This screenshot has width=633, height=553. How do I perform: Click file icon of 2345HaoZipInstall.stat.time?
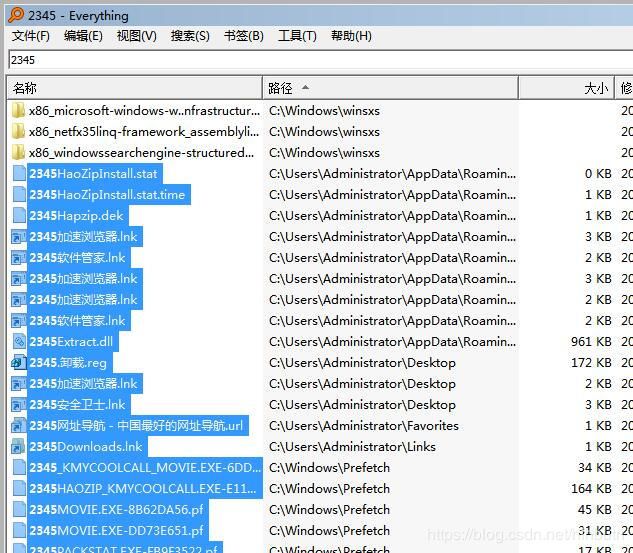(19, 195)
